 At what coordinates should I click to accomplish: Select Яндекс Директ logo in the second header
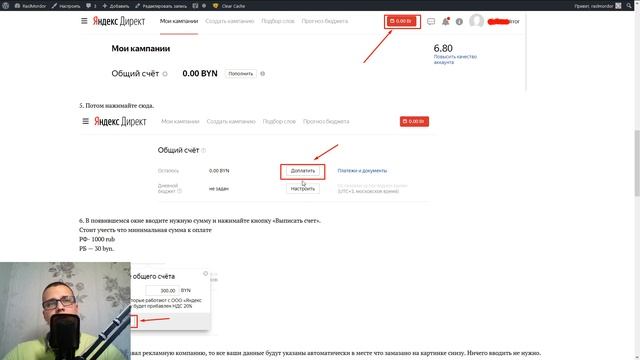(120, 122)
